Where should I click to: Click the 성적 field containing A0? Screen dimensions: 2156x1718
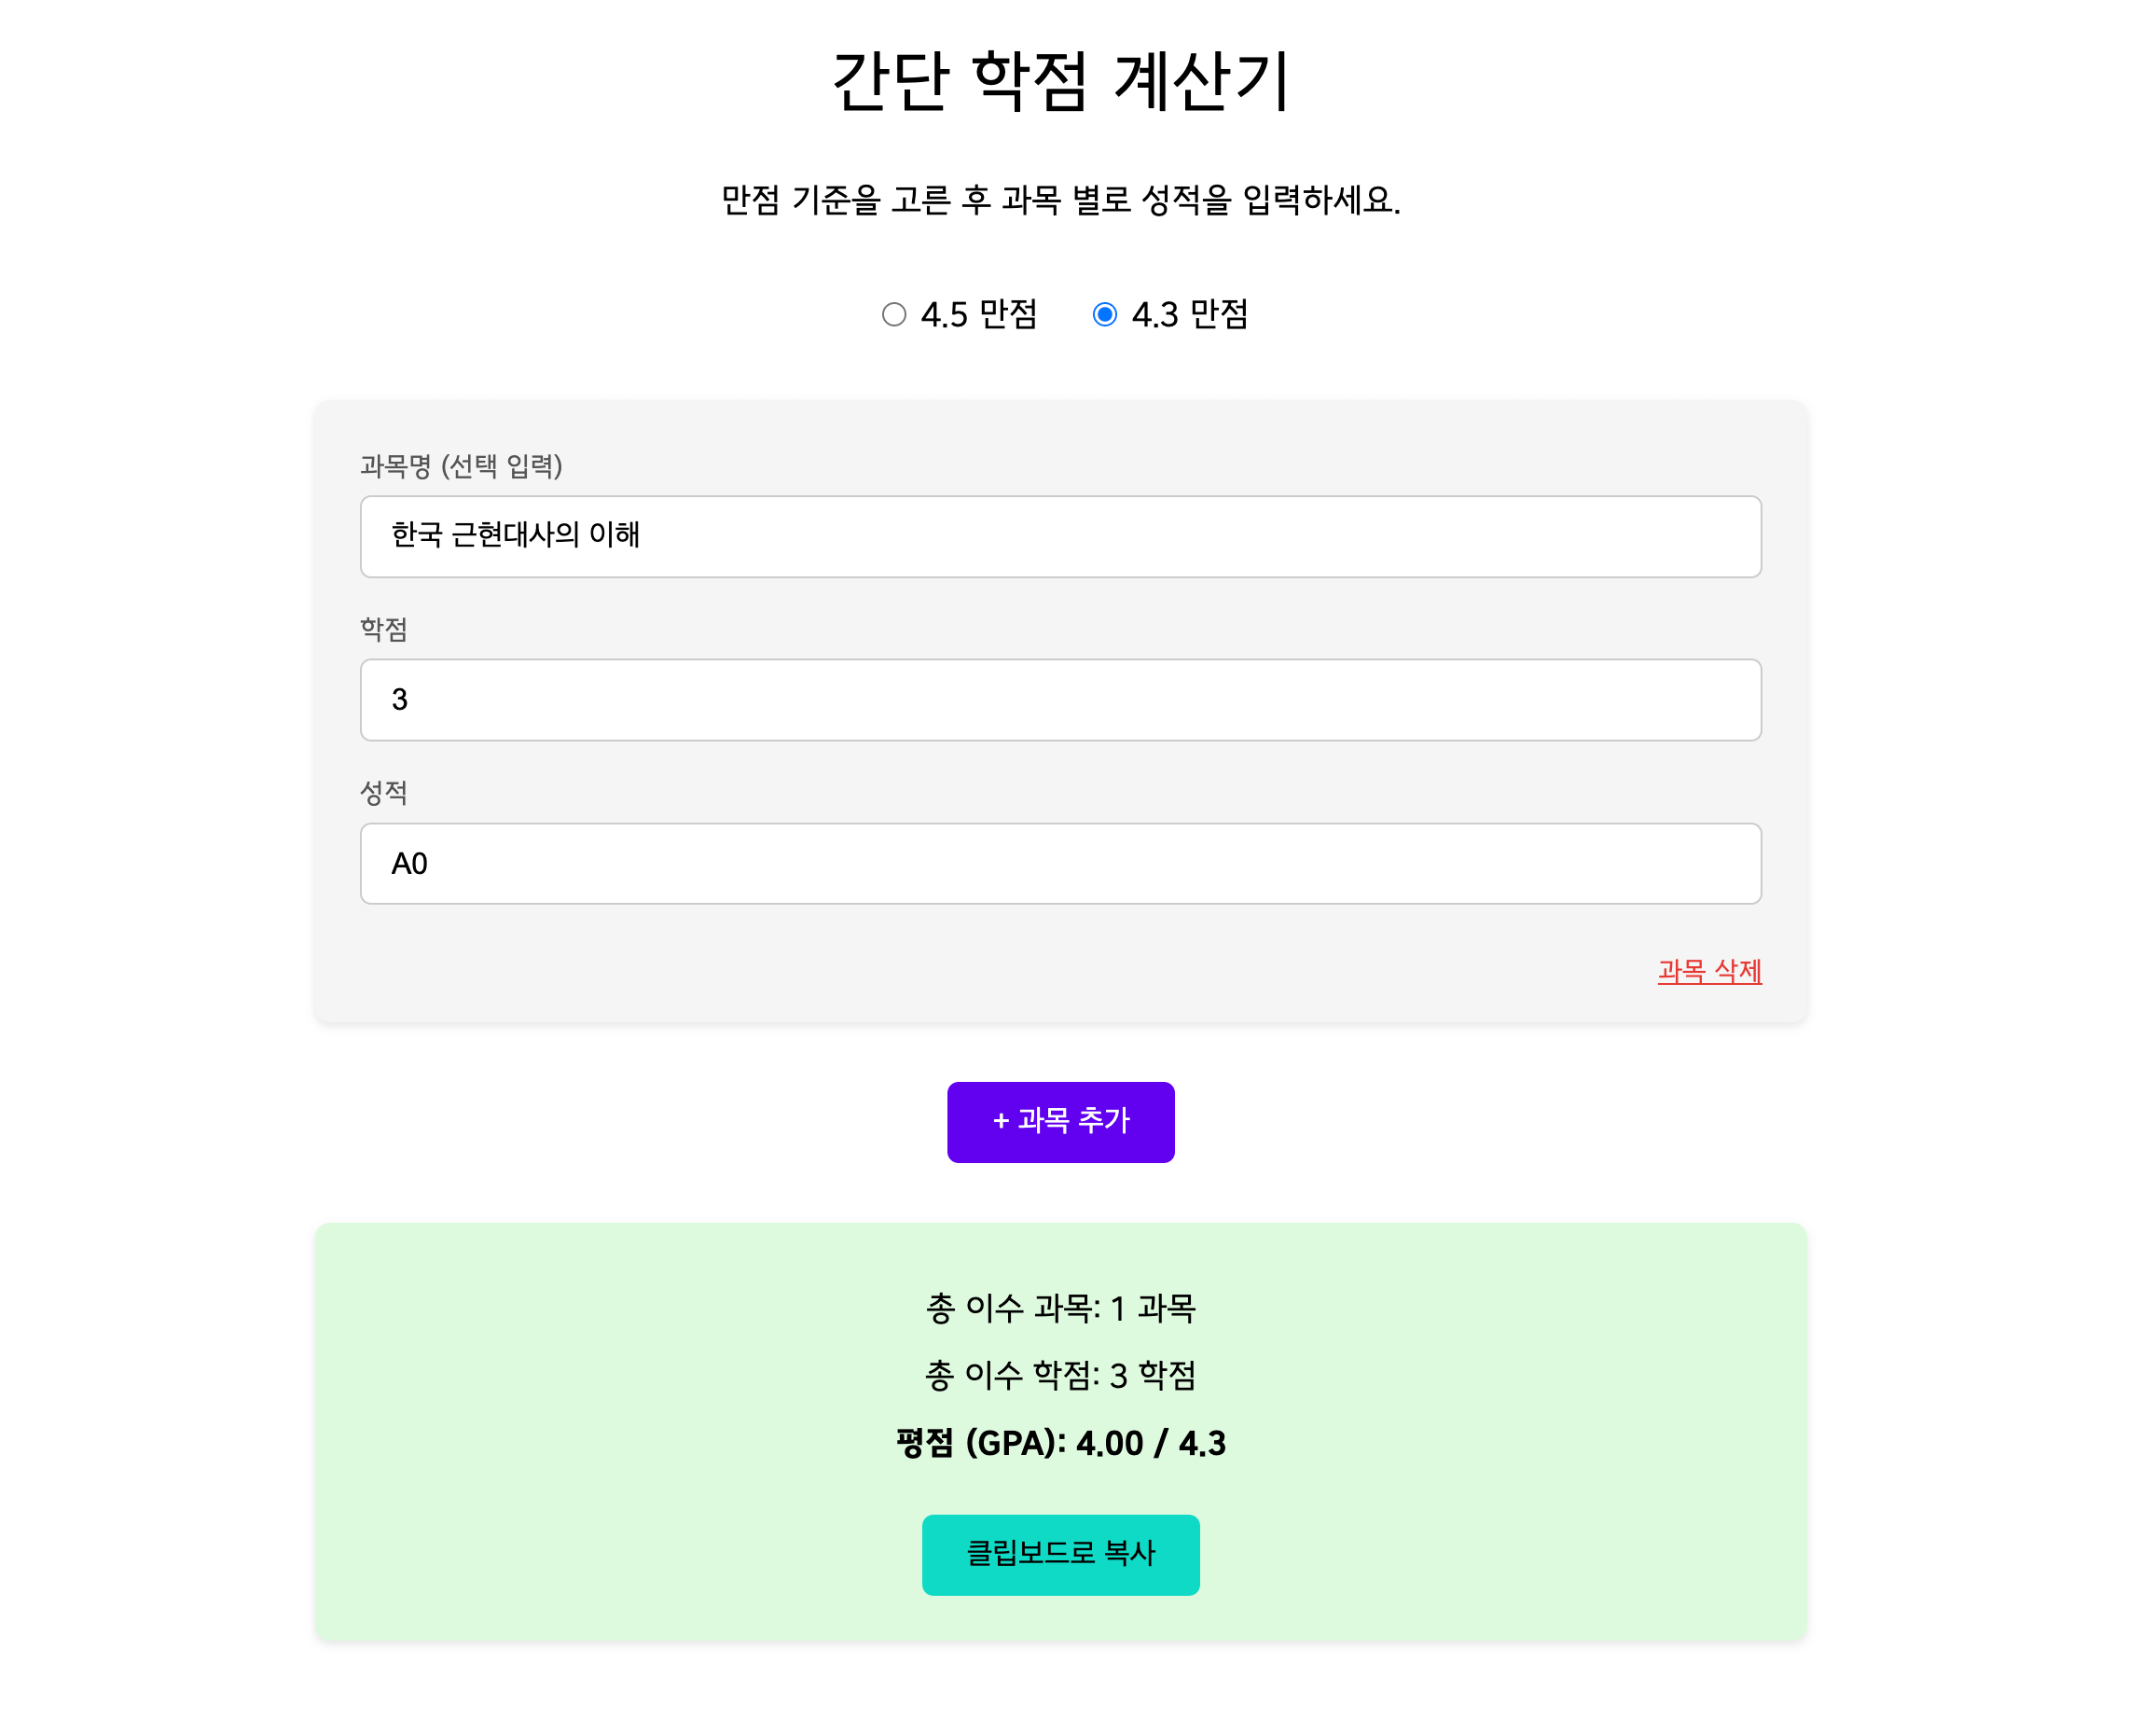click(1060, 863)
